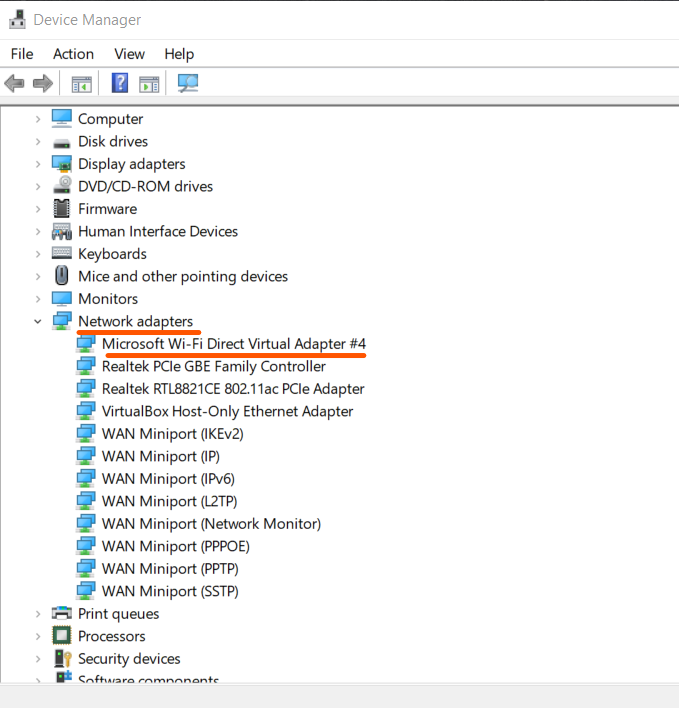Screen dimensions: 679x708
Task: Click the icon beside WAN Miniport (SSTP)
Action: (x=86, y=591)
